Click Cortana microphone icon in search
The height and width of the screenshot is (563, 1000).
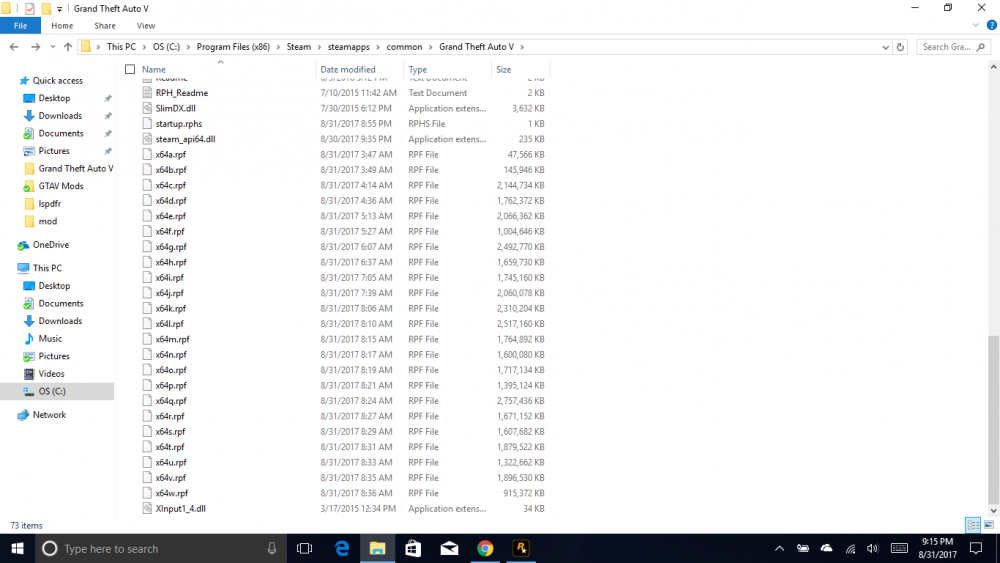272,548
